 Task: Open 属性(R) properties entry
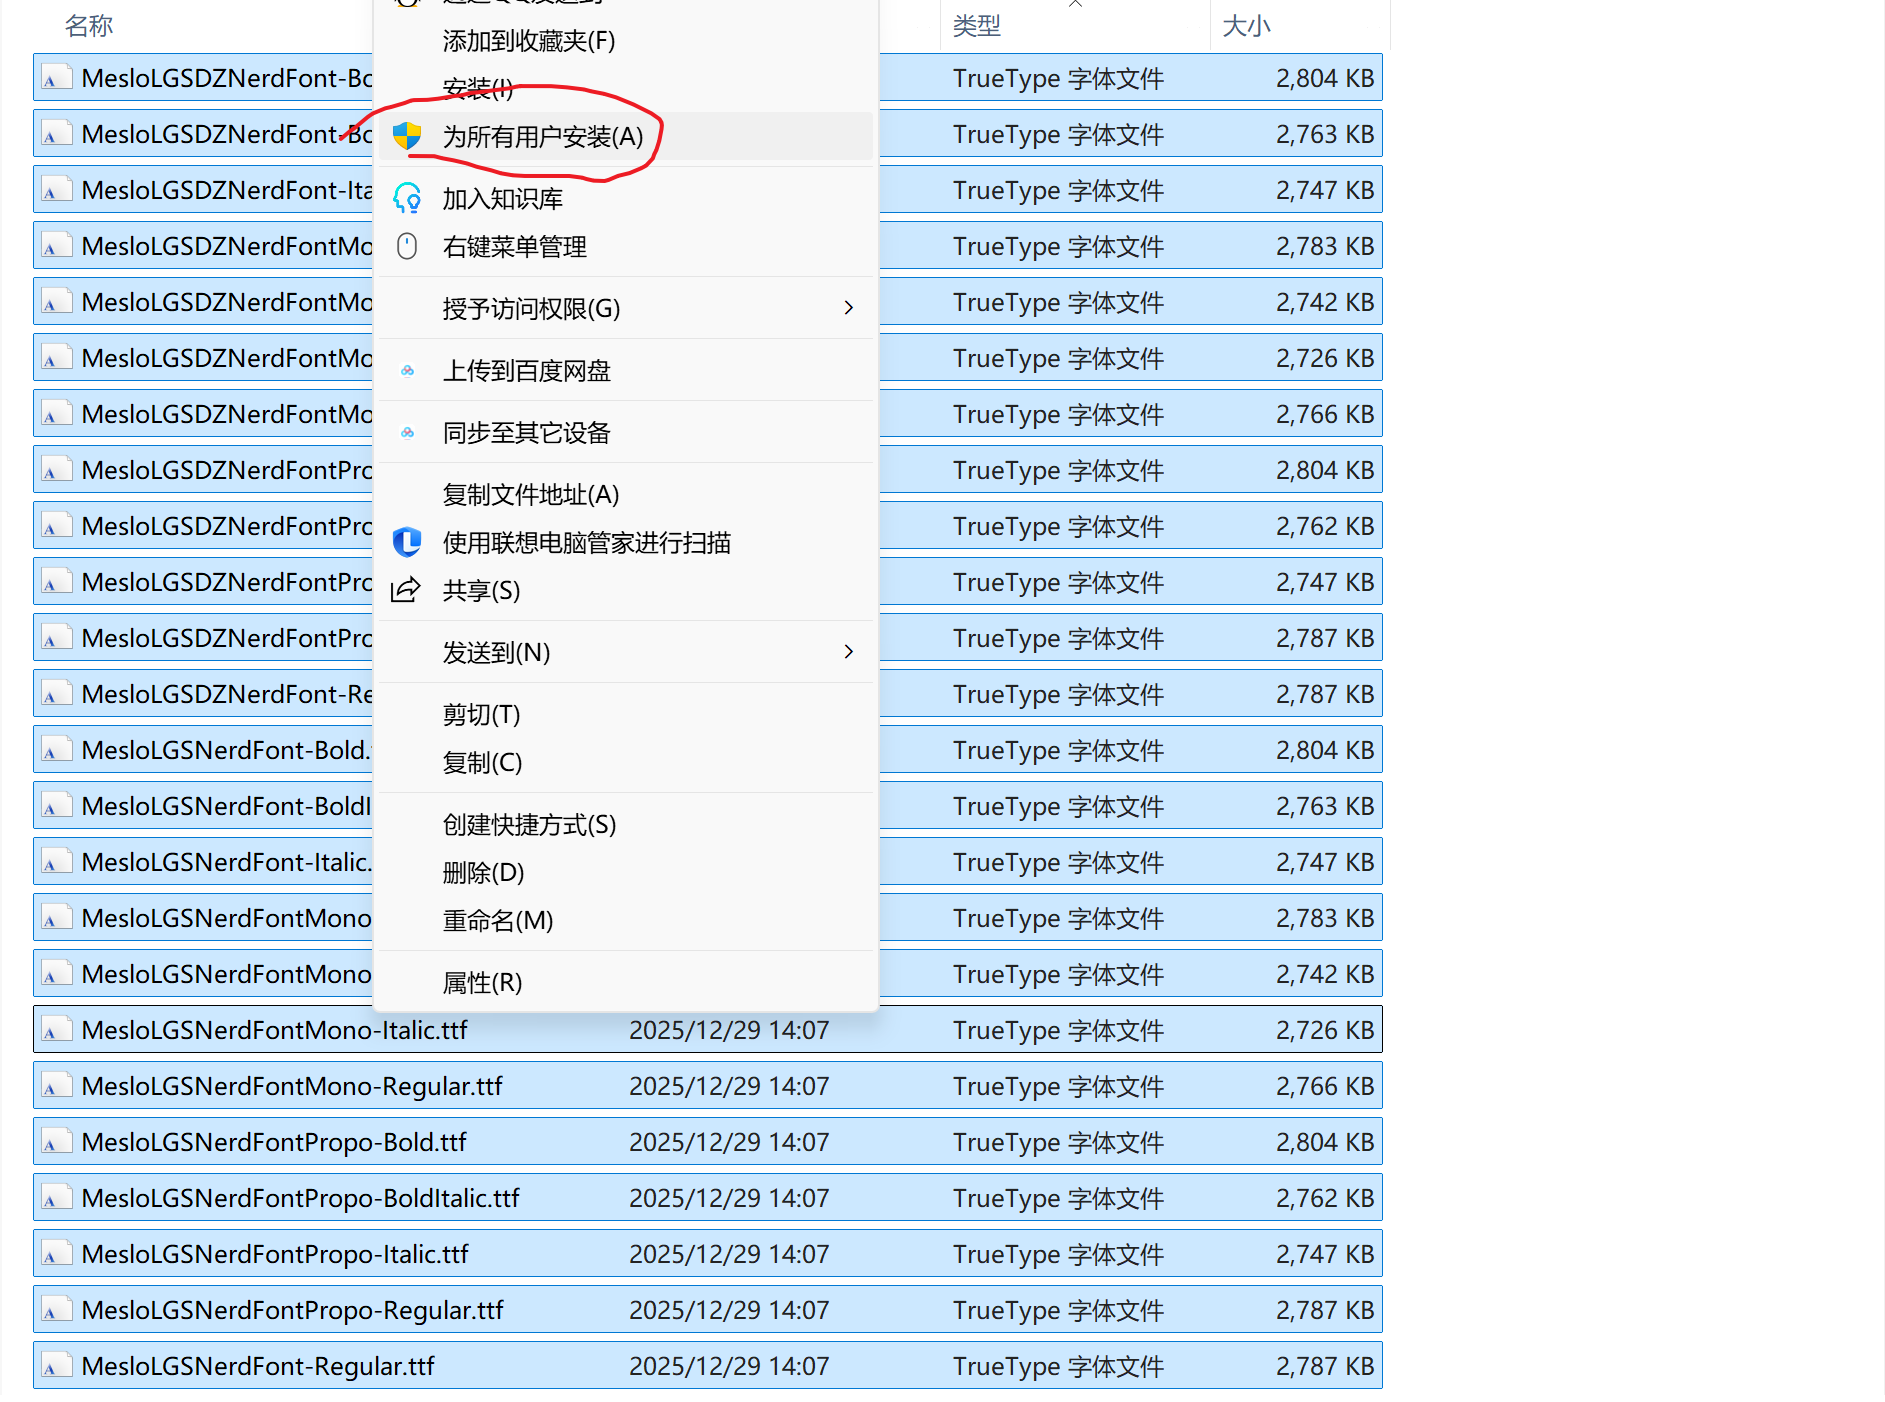482,983
